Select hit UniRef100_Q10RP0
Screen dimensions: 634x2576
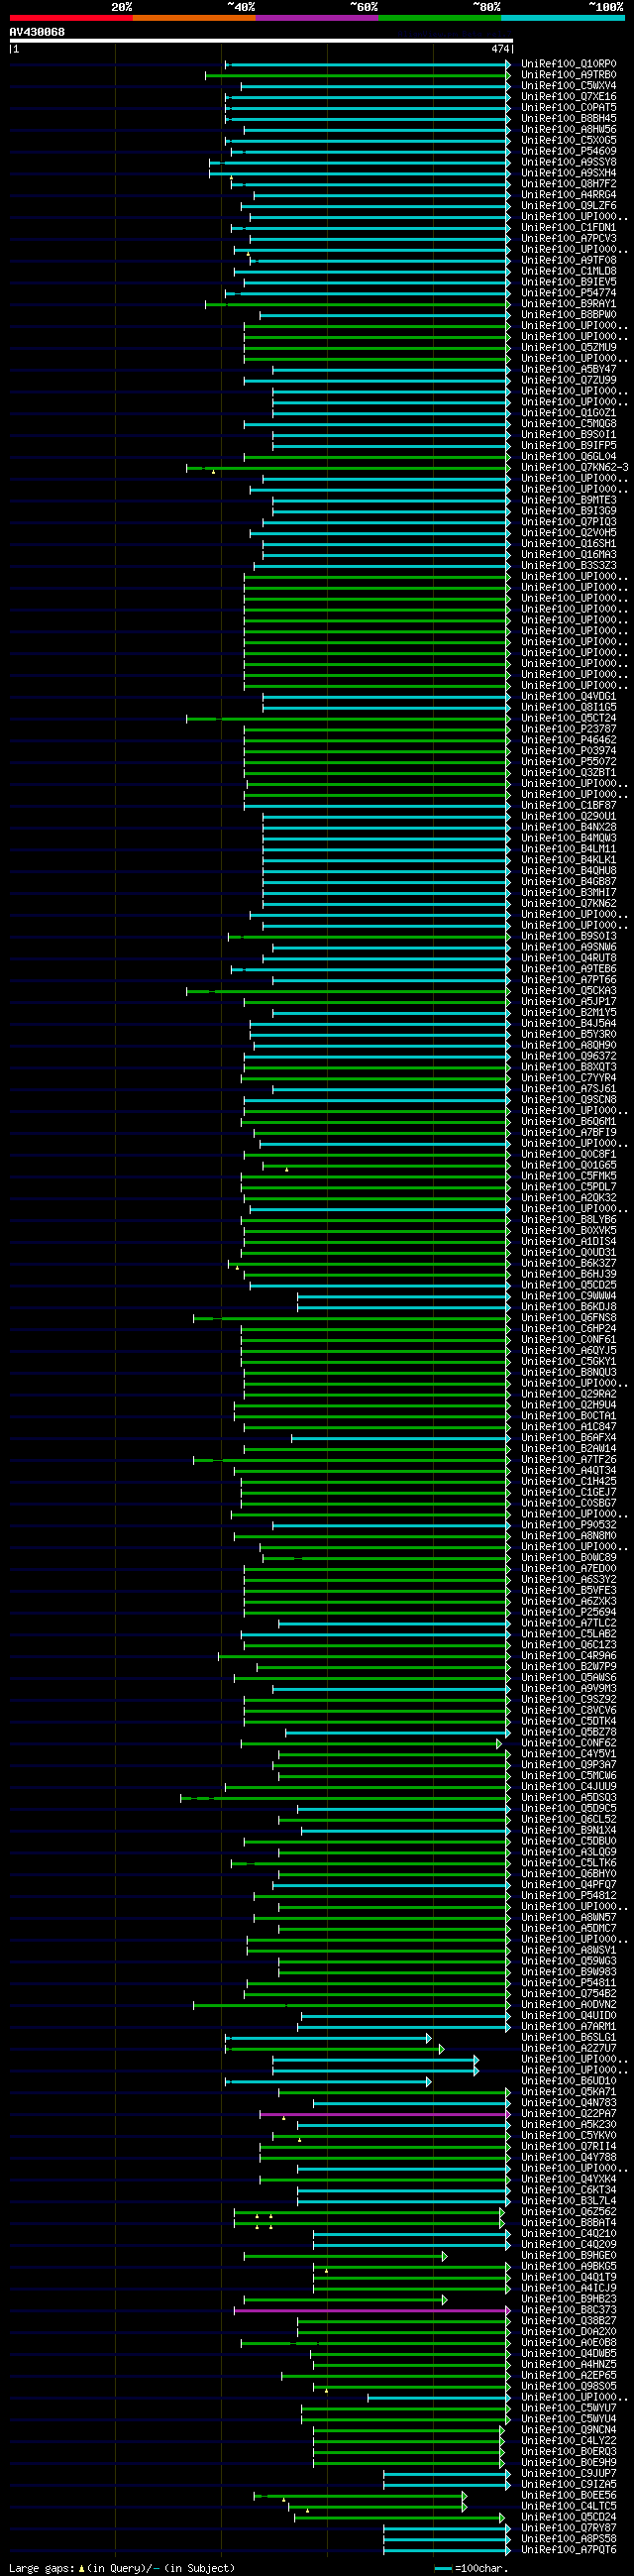click(x=569, y=64)
